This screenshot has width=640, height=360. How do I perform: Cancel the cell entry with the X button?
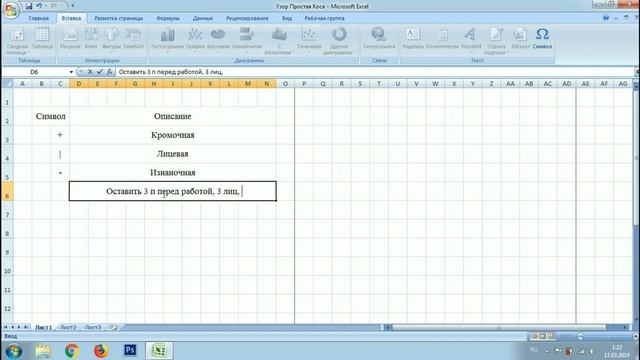[90, 72]
